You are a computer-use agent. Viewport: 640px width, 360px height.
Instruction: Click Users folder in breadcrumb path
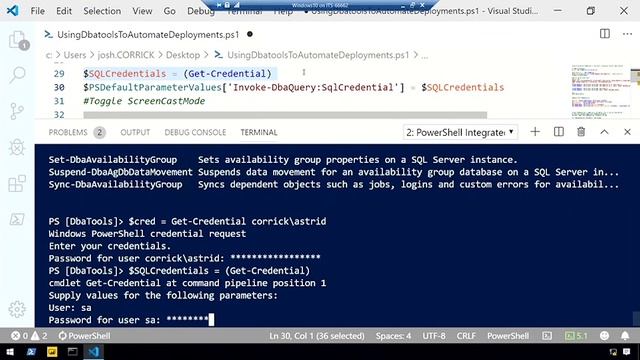tap(75, 55)
